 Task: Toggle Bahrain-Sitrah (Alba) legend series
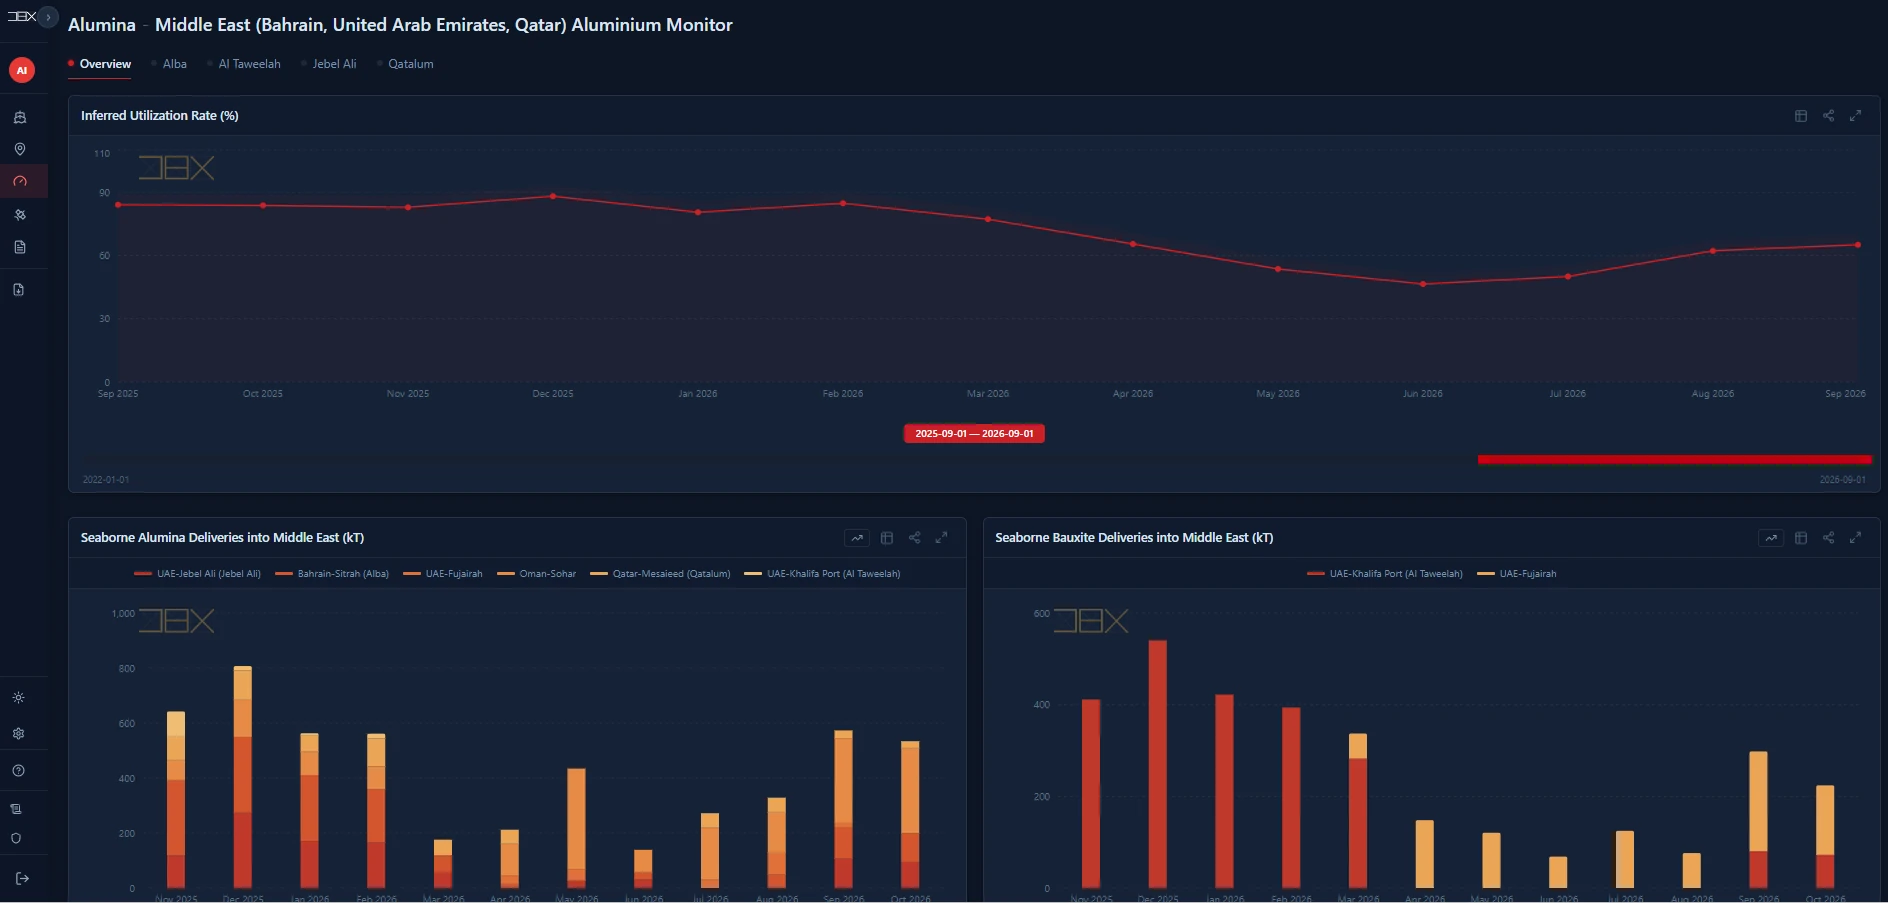[x=332, y=574]
